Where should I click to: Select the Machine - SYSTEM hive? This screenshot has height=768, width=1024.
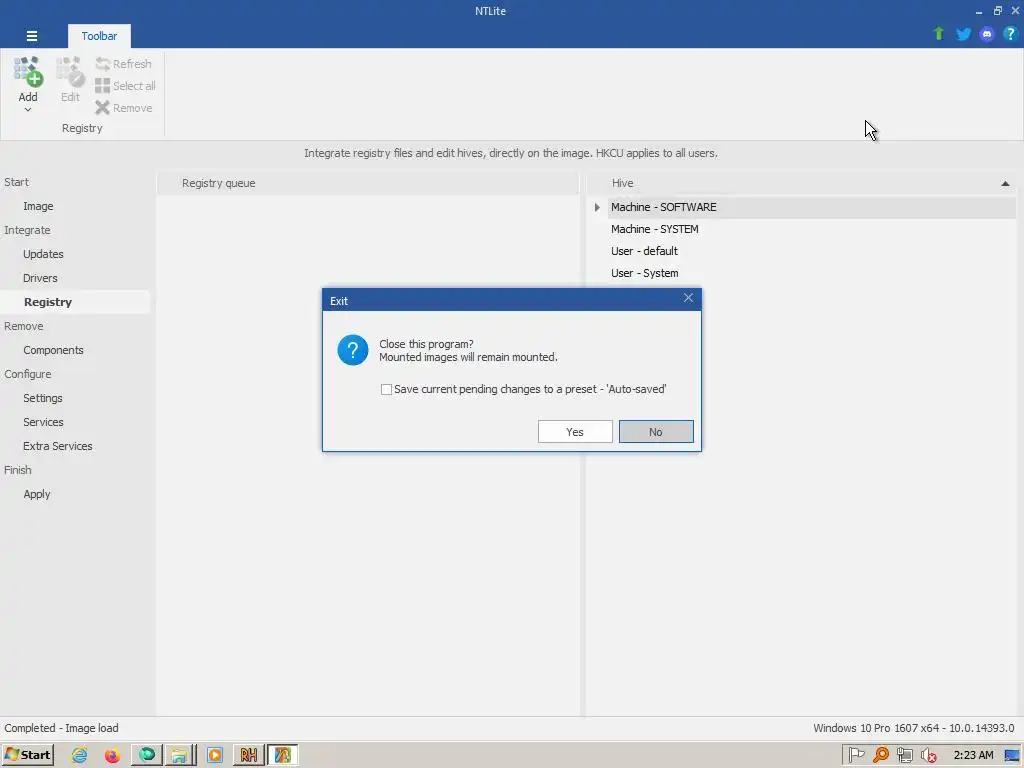click(x=654, y=229)
